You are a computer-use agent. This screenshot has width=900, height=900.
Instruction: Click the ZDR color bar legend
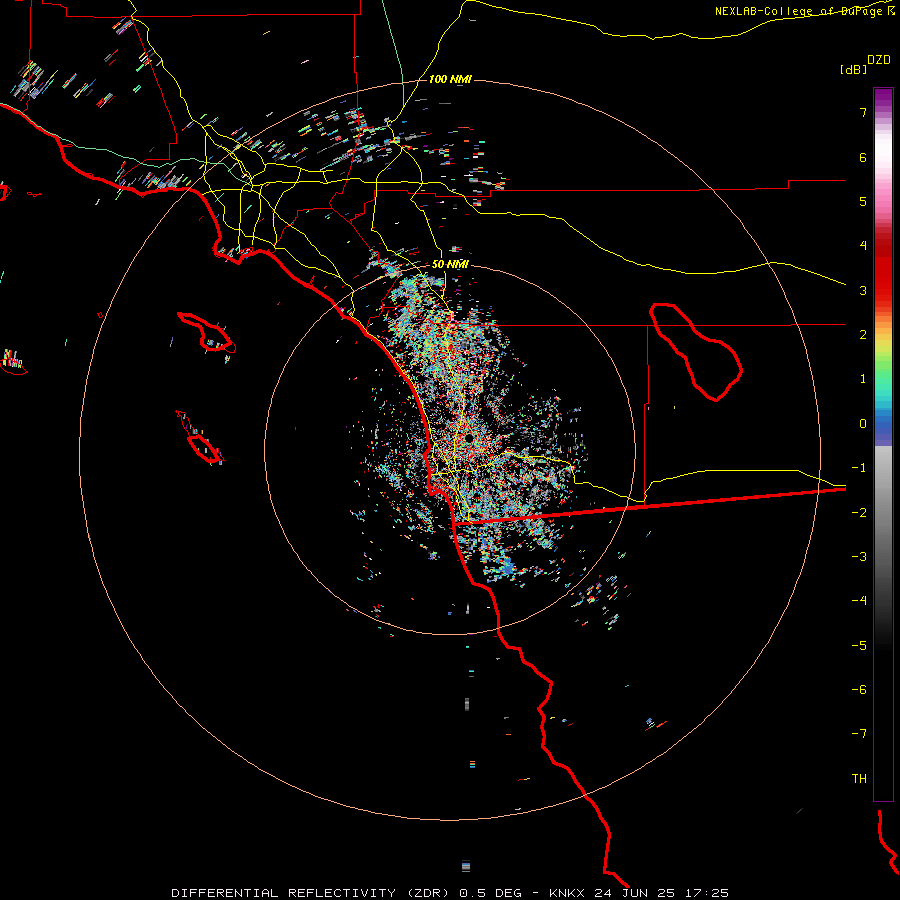click(x=883, y=444)
